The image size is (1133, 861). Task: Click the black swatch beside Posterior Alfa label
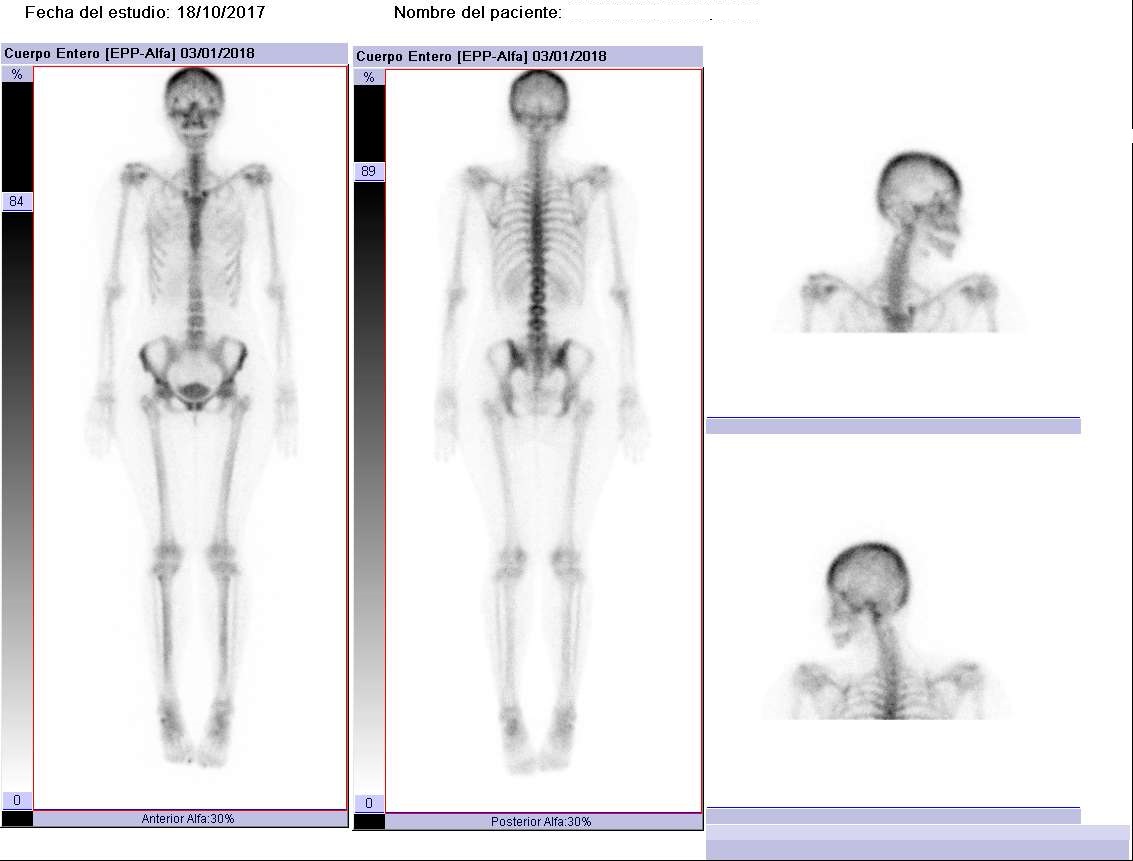tap(369, 822)
